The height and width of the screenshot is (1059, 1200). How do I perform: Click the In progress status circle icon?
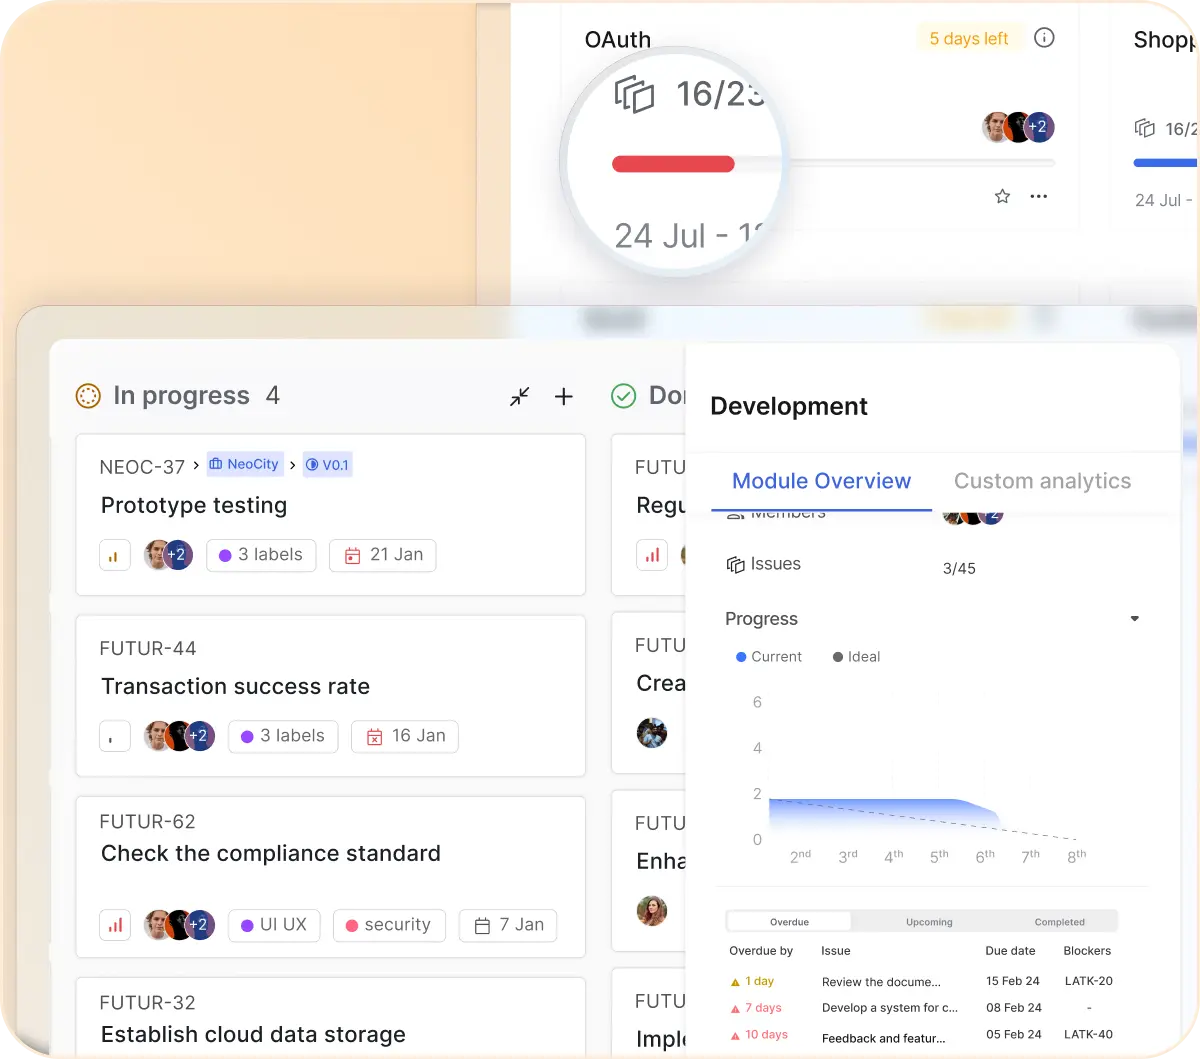tap(88, 397)
